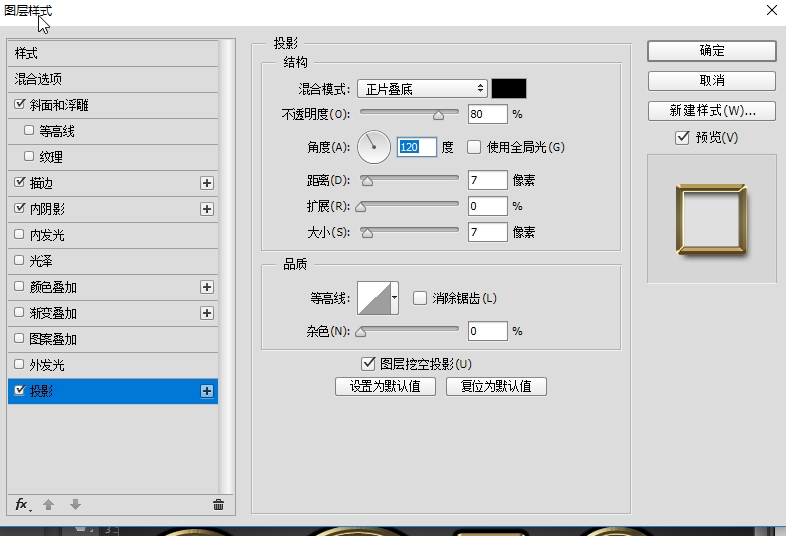The width and height of the screenshot is (786, 536).
Task: Click the 扩展 spread slider handle
Action: pos(360,207)
